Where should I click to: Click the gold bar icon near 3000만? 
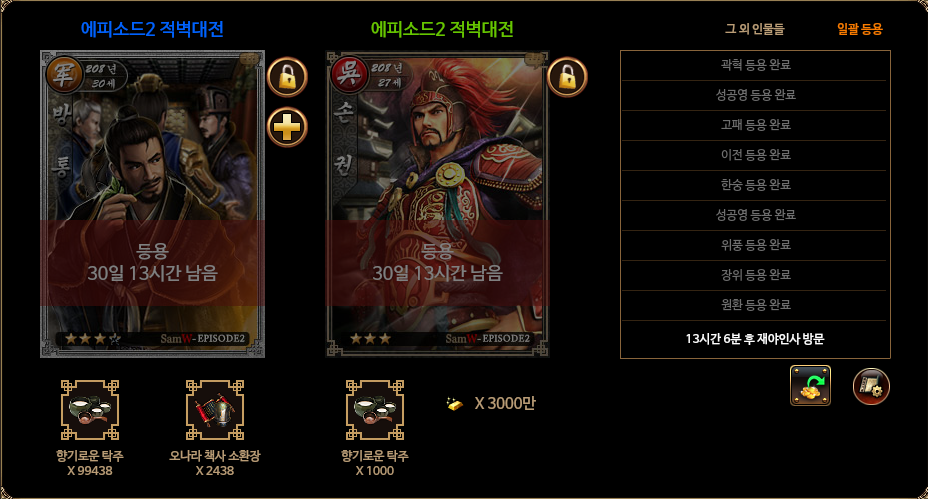click(455, 404)
